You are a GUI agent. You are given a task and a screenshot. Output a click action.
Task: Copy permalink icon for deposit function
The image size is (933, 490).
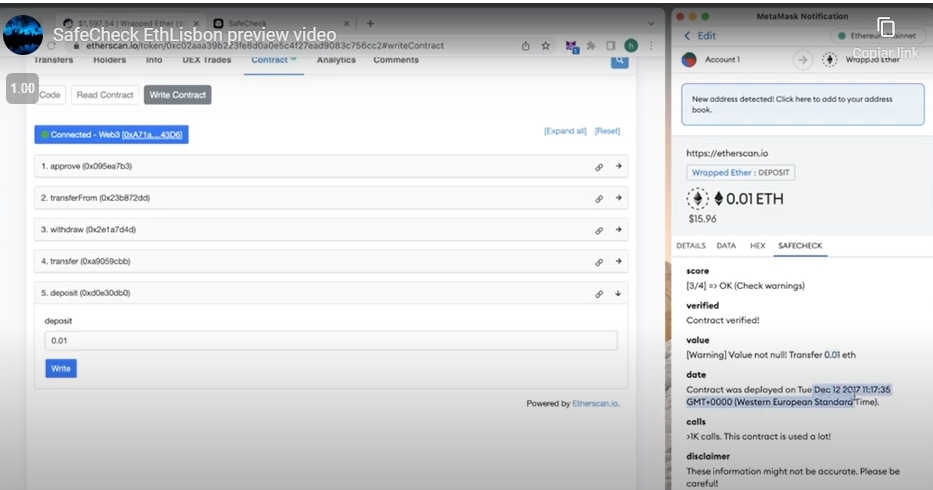(599, 294)
